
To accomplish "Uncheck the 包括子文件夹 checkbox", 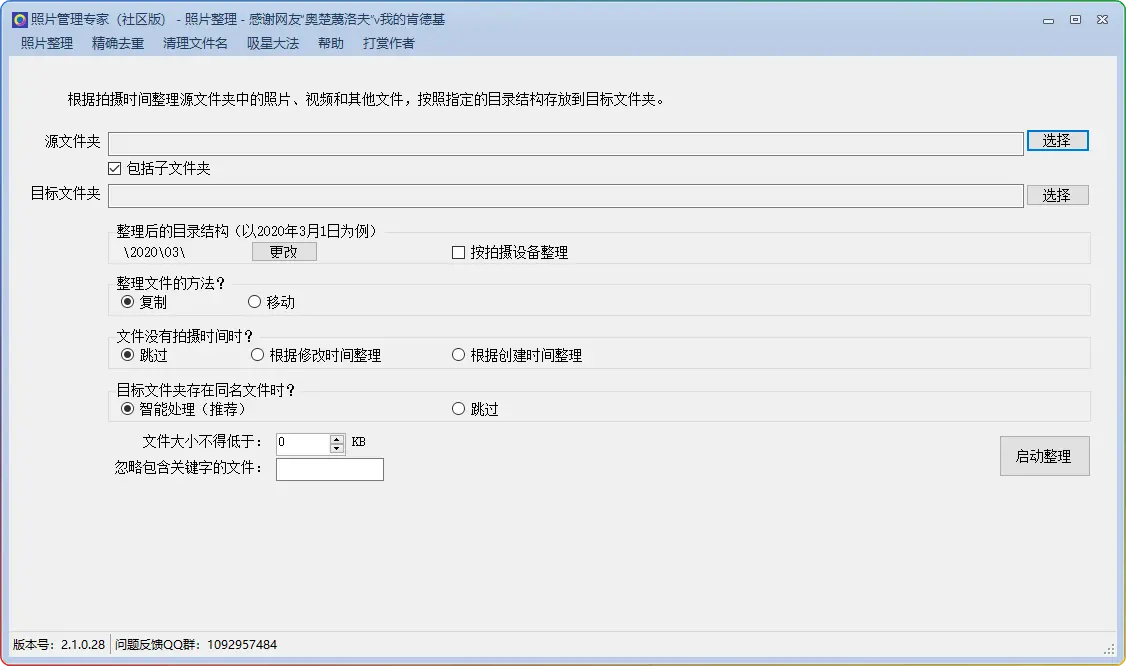I will 115,169.
